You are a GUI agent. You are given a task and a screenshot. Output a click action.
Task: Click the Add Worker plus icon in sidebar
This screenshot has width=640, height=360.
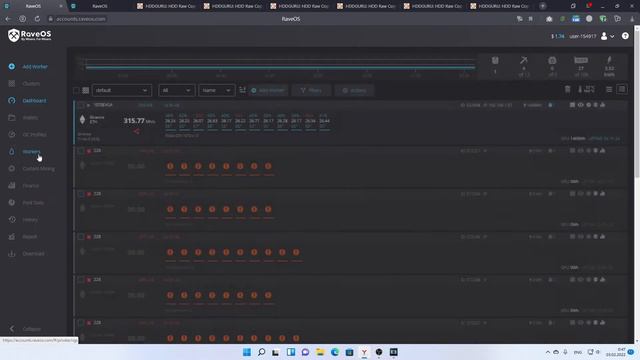(11, 67)
